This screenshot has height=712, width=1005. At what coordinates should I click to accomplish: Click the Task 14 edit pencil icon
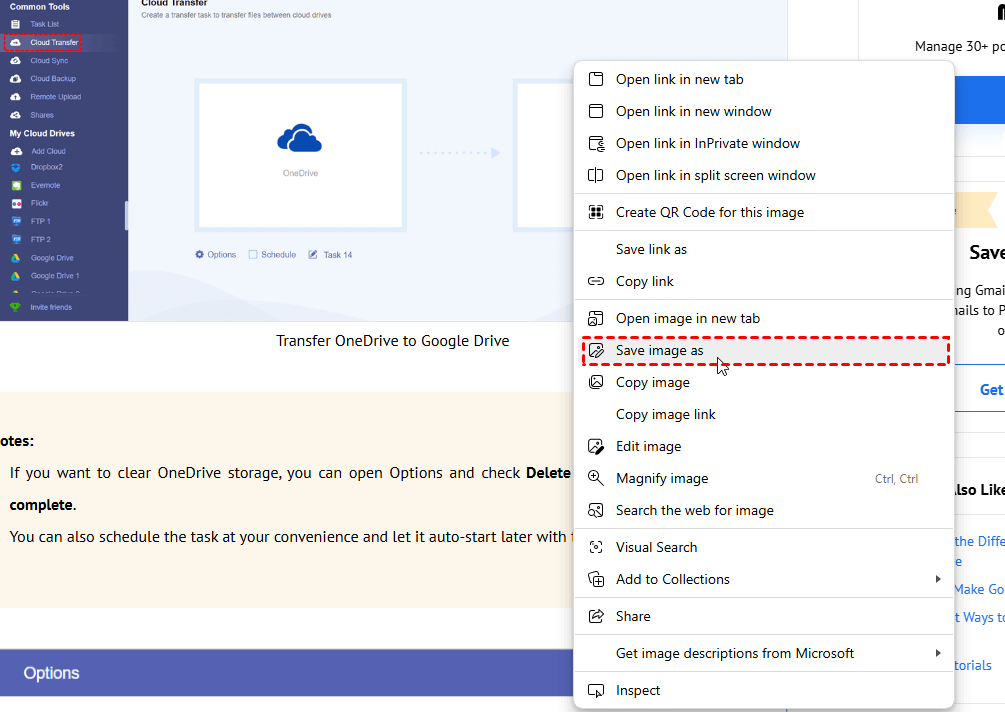[x=313, y=254]
